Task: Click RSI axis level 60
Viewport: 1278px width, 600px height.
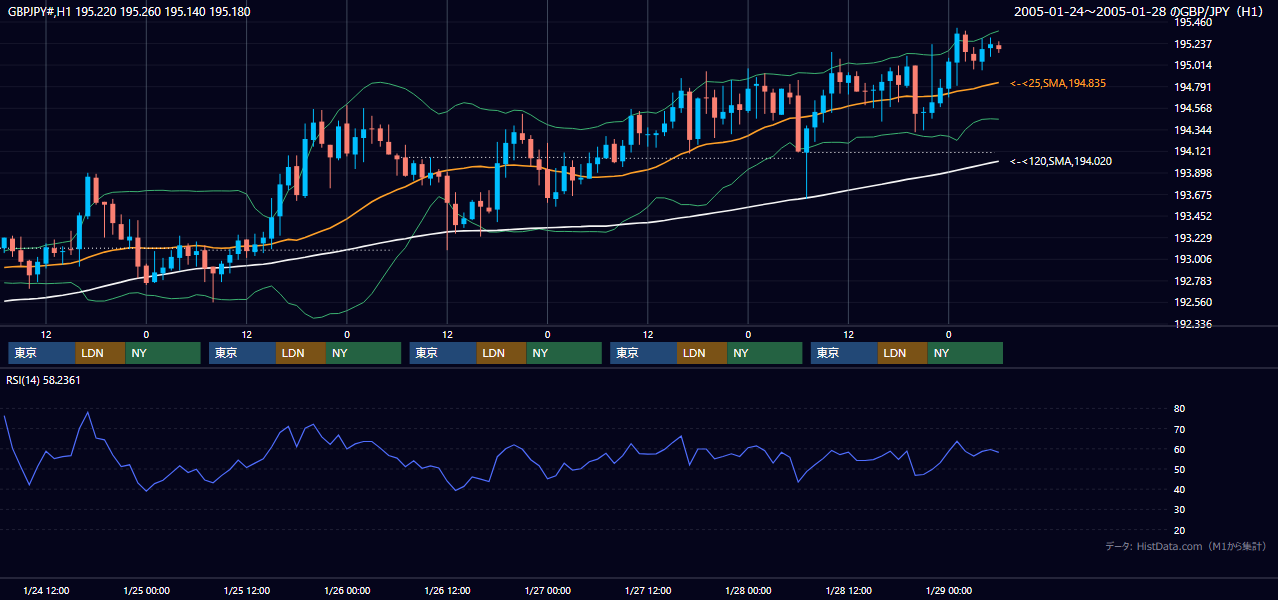Action: (x=1179, y=449)
